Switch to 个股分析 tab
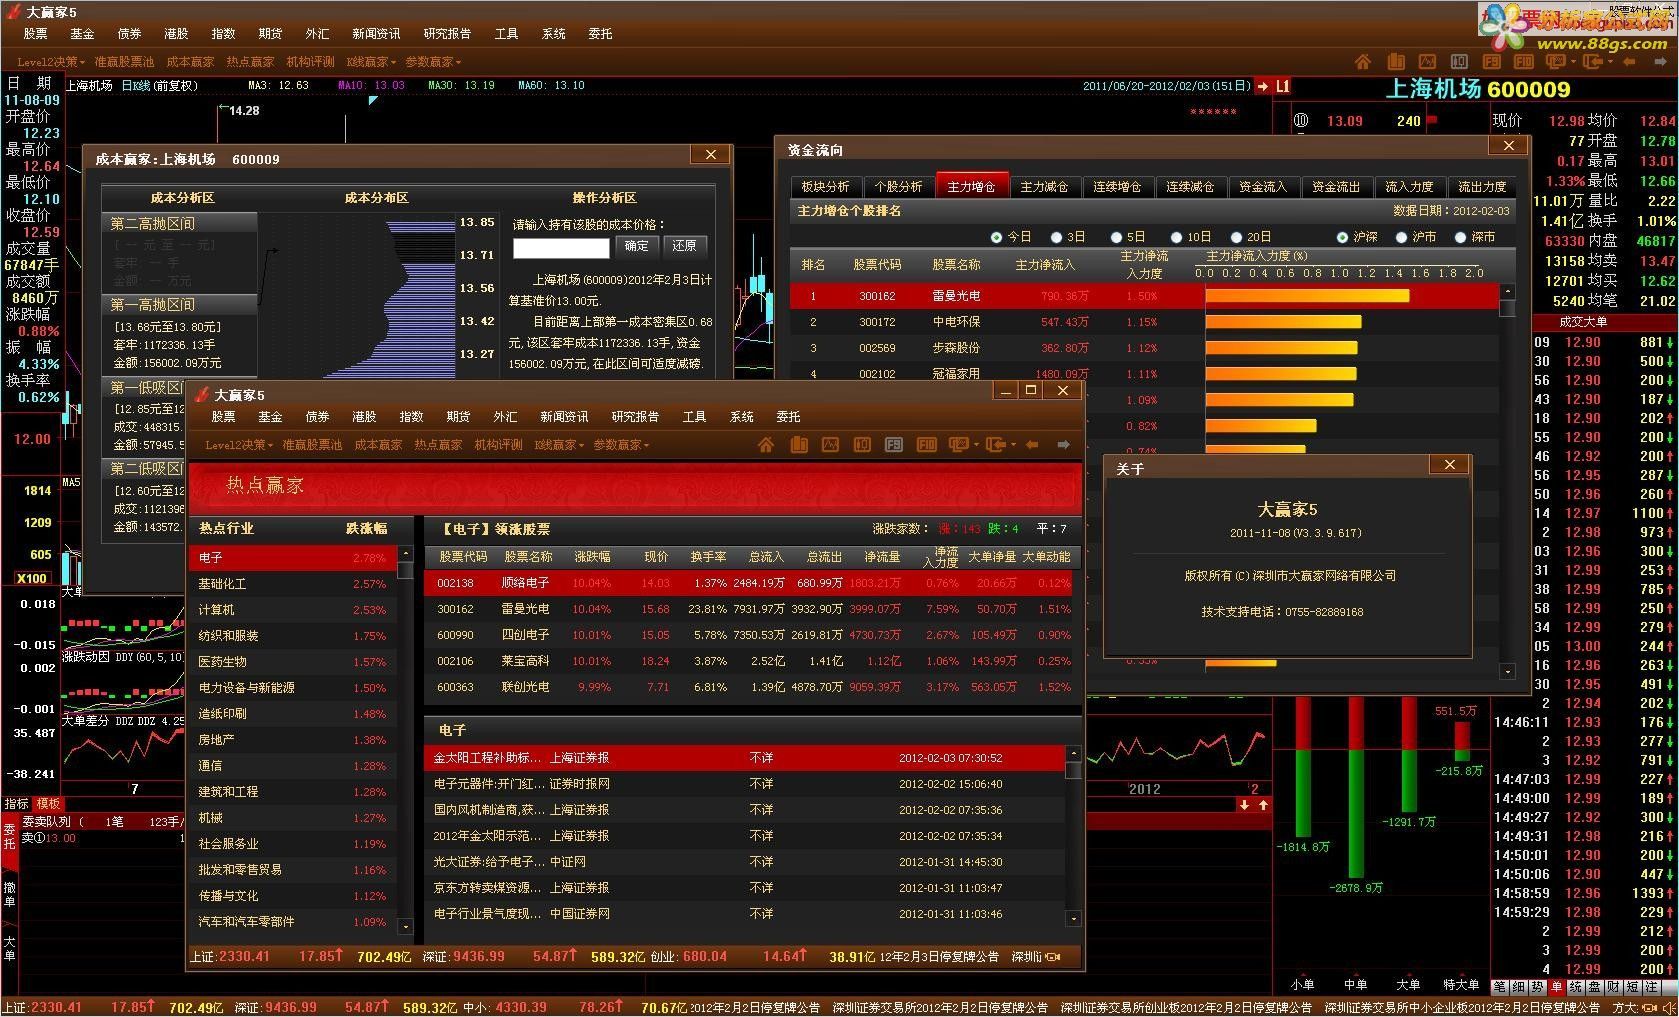 click(x=898, y=187)
